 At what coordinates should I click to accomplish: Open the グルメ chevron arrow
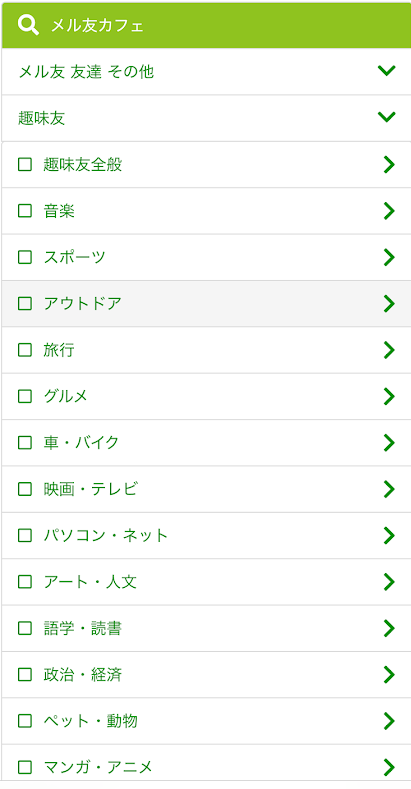(x=388, y=396)
